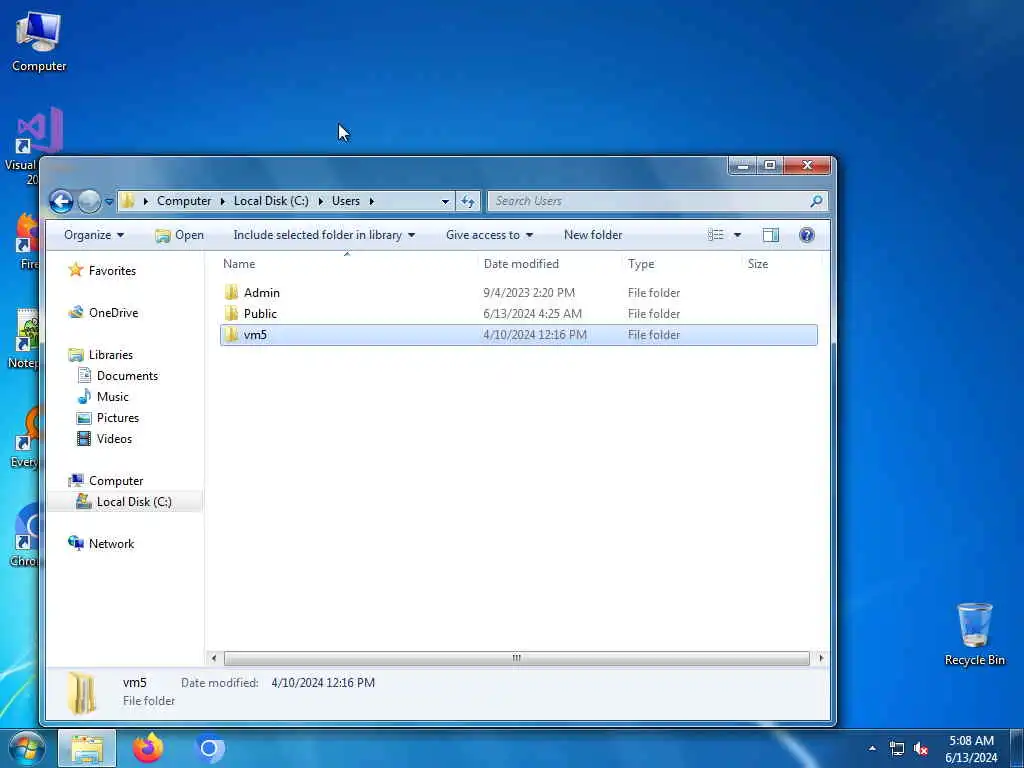1024x768 pixels.
Task: Click the File Explorer taskbar button
Action: coord(87,748)
